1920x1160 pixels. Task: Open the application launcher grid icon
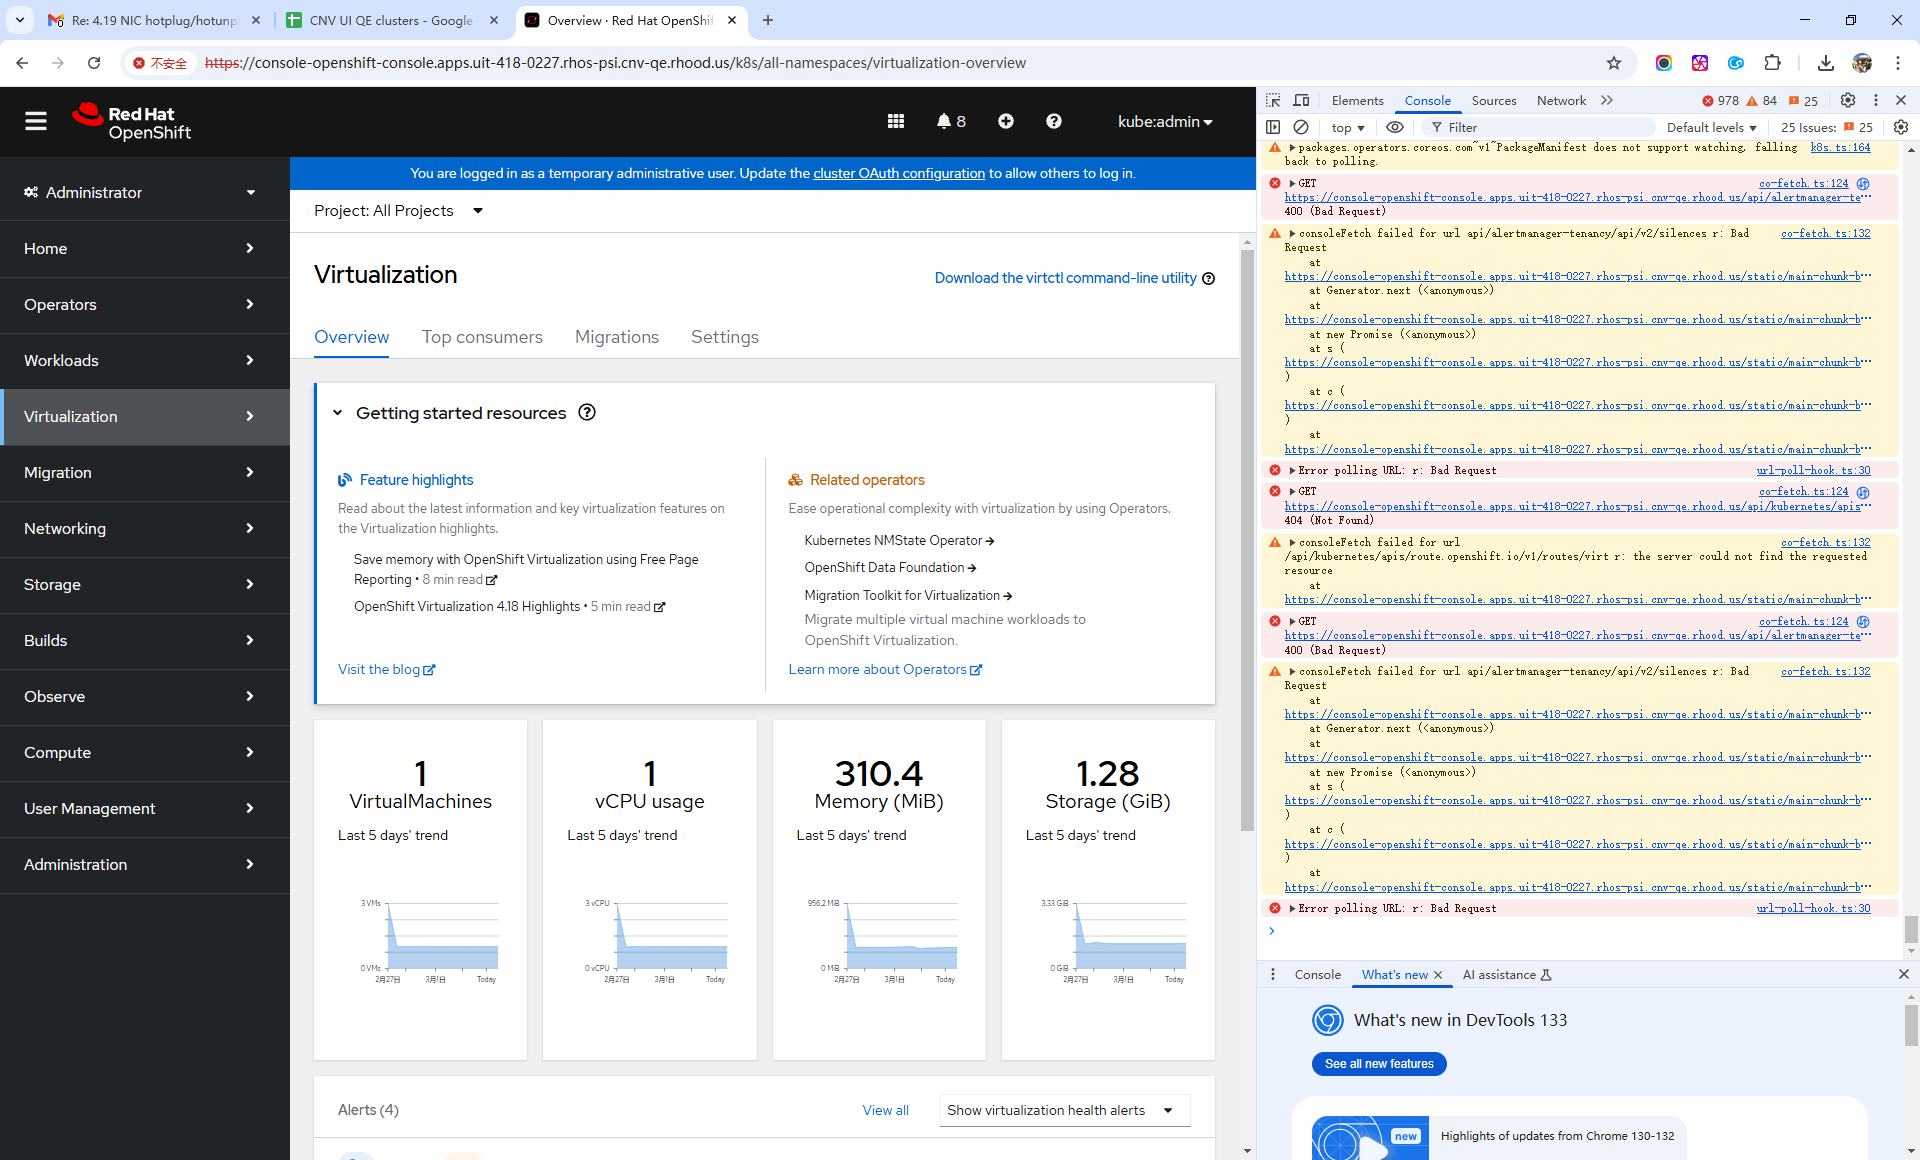pos(895,121)
